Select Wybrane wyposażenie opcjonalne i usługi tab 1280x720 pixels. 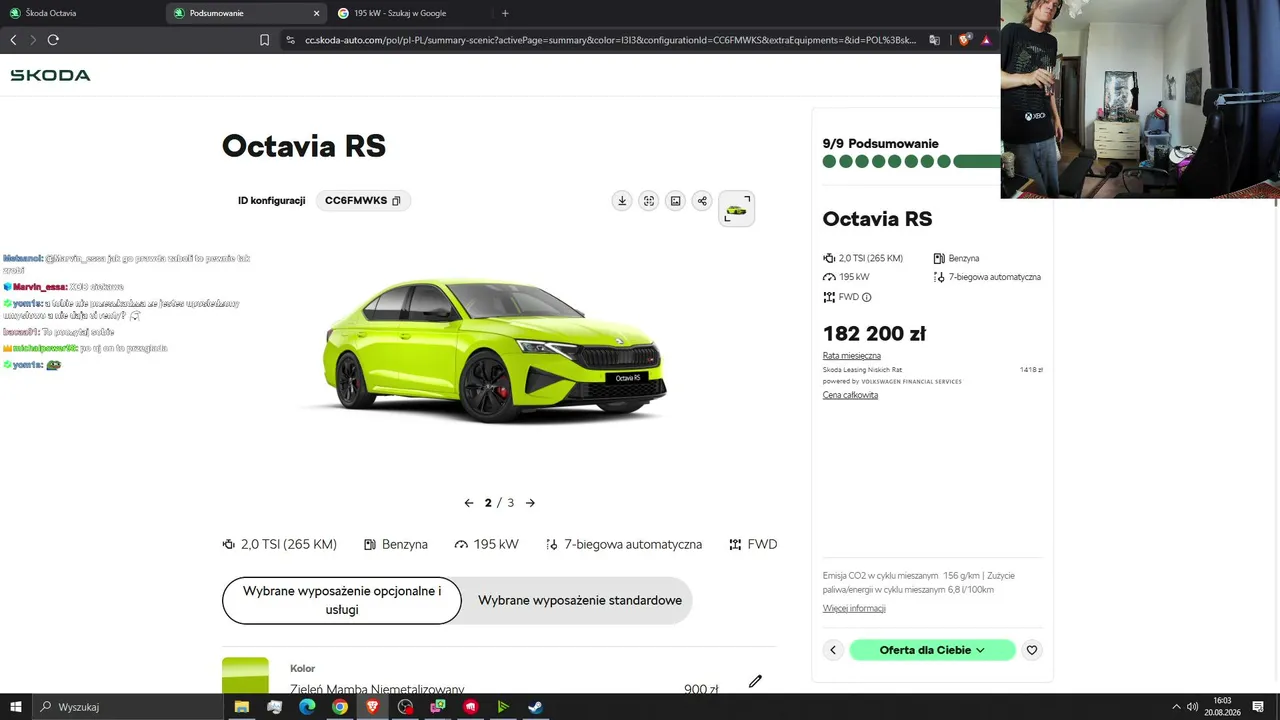click(342, 600)
